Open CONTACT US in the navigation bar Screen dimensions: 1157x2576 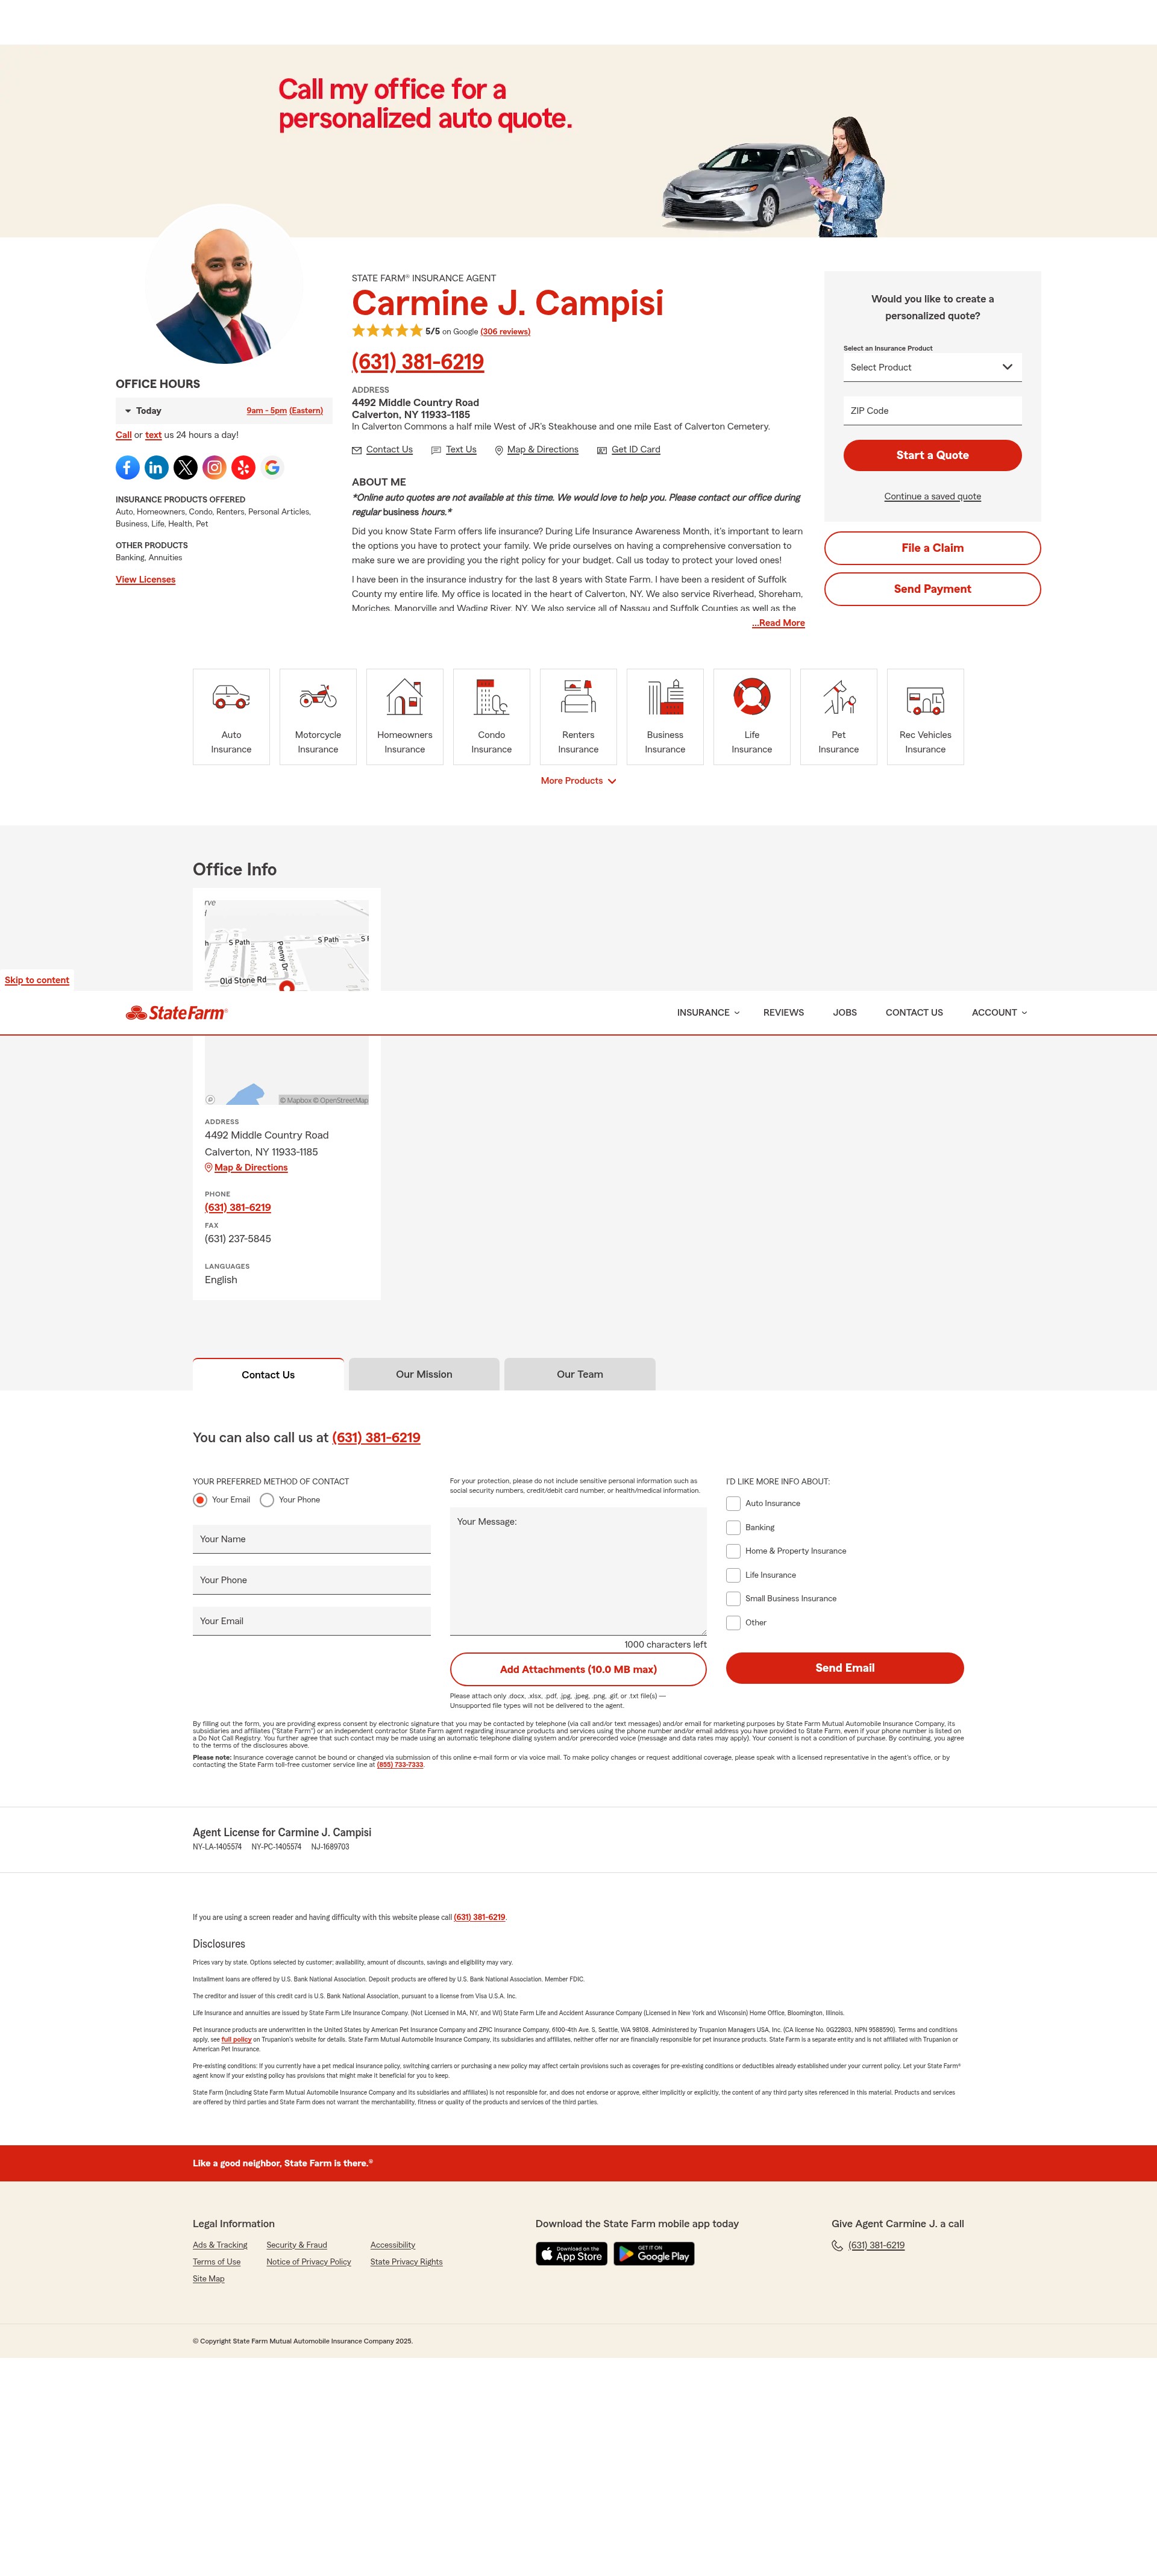[x=914, y=1013]
